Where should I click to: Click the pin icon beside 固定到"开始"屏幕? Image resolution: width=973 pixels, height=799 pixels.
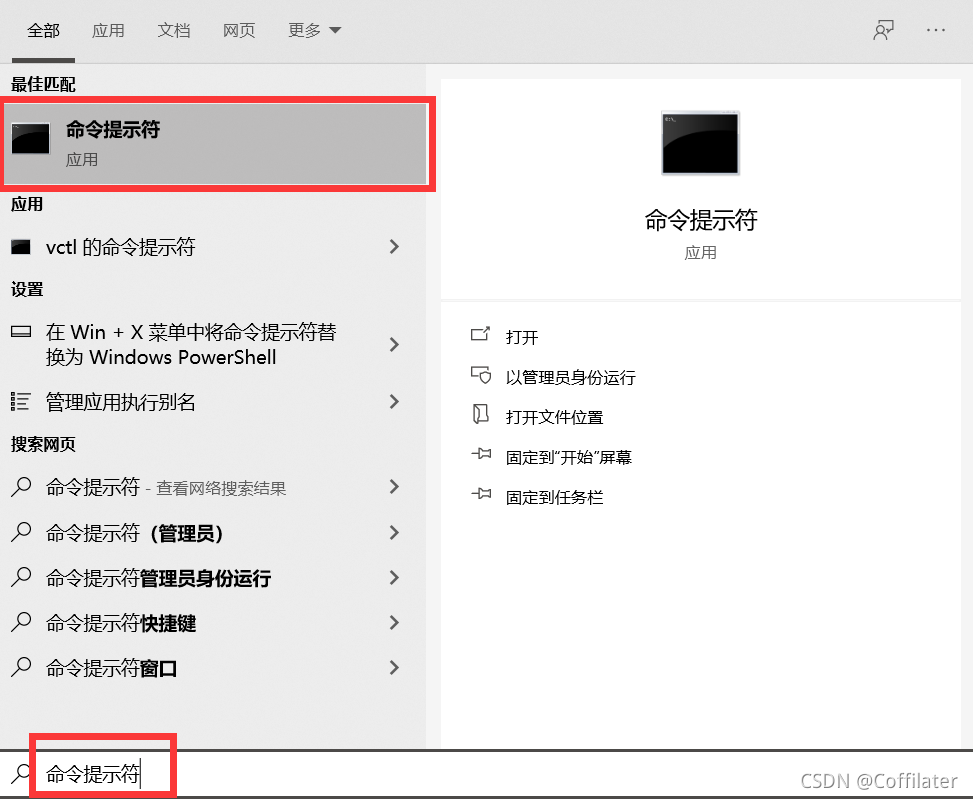pyautogui.click(x=481, y=454)
